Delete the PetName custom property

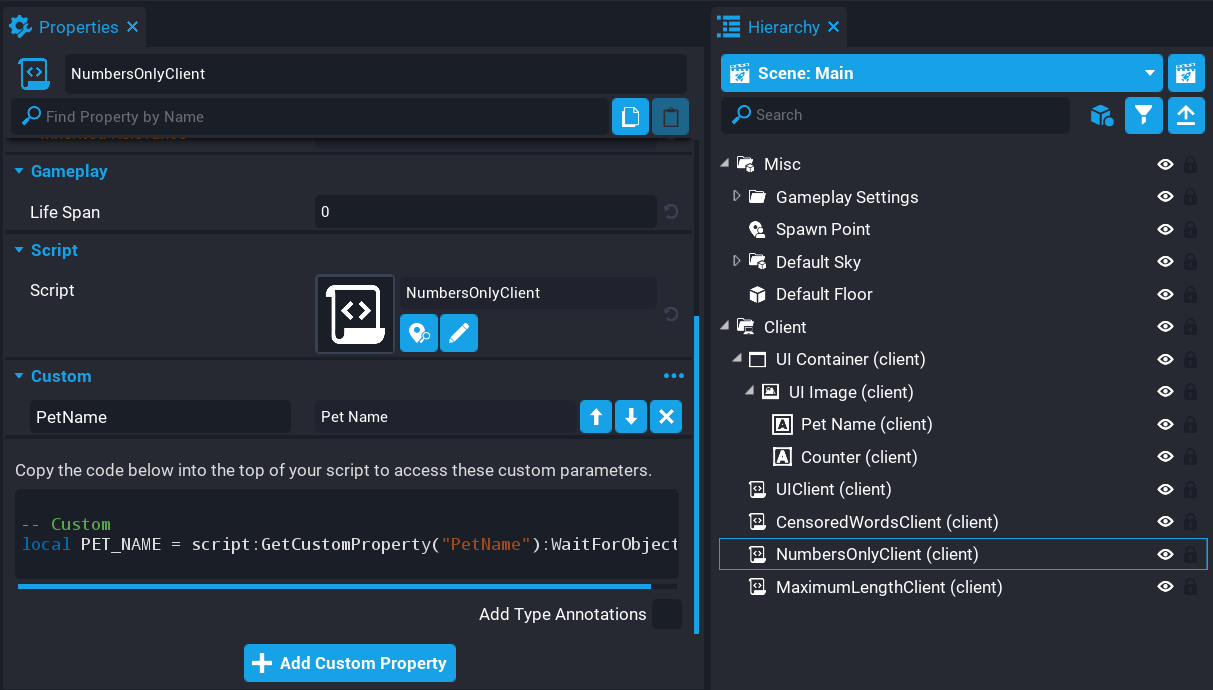tap(665, 417)
